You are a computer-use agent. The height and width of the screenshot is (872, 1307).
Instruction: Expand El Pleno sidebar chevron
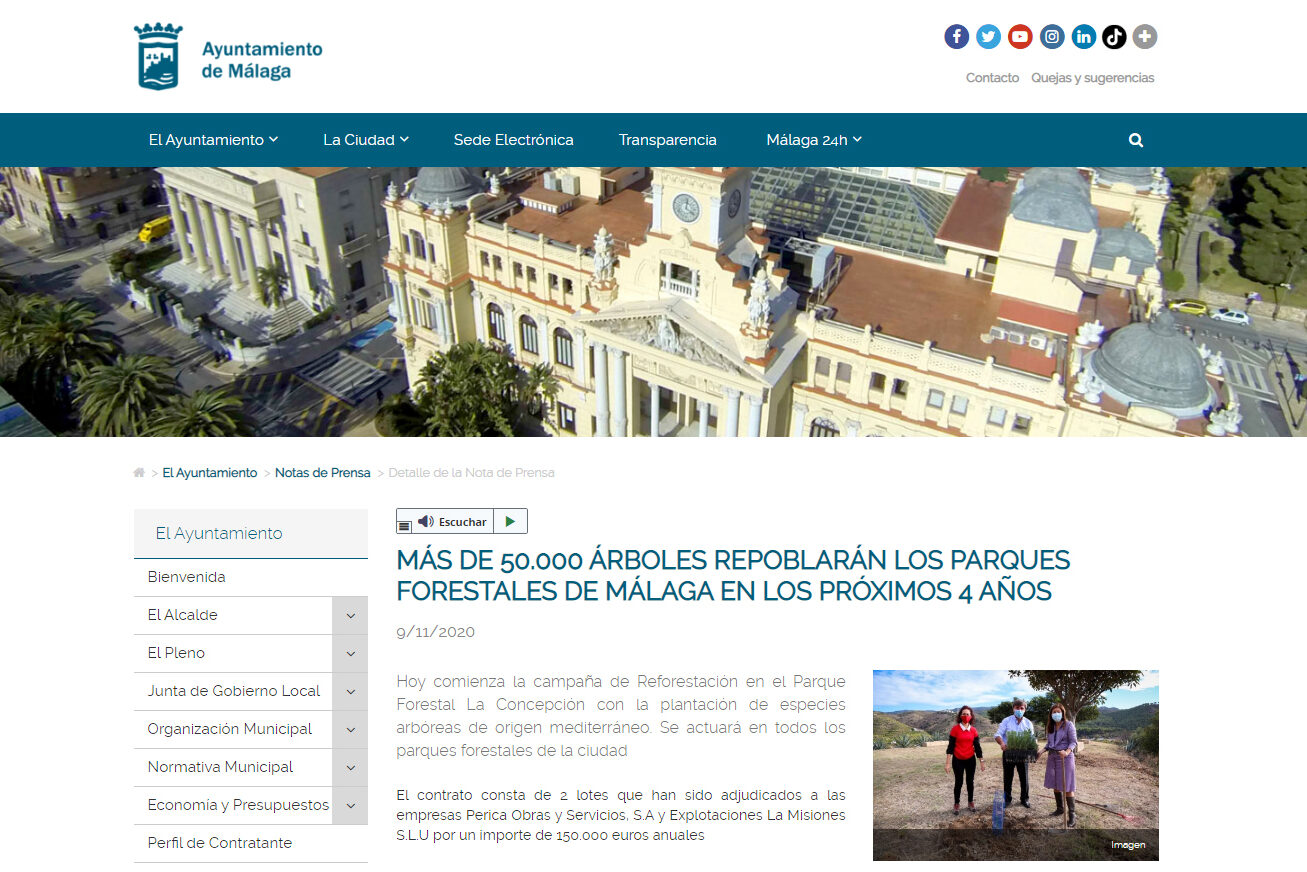click(x=350, y=654)
